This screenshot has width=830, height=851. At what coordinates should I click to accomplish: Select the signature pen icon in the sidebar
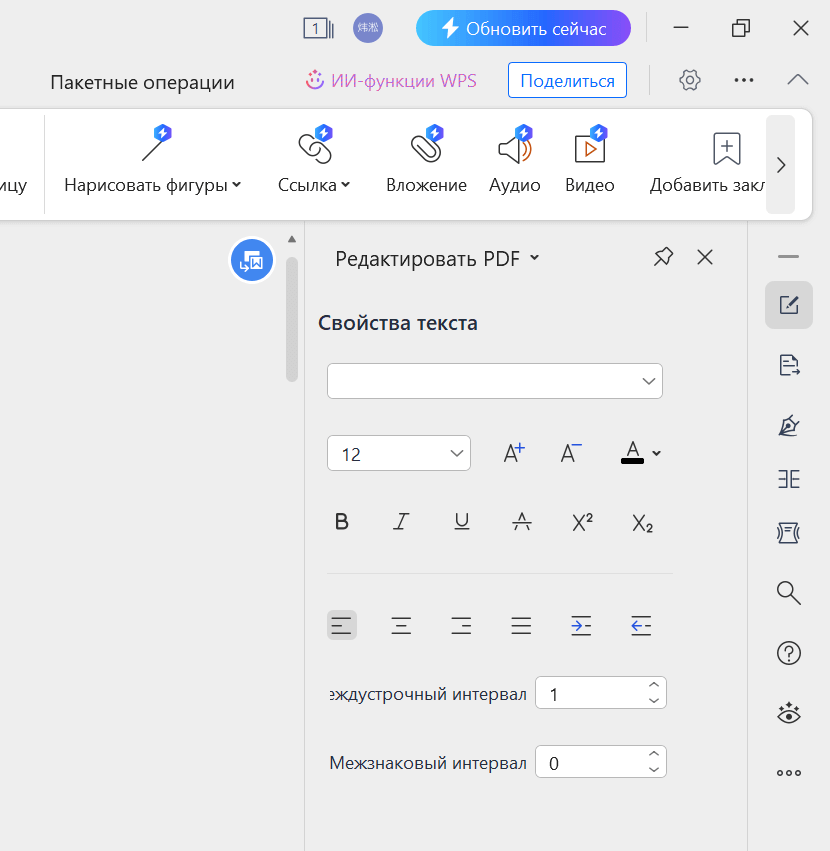click(x=788, y=425)
